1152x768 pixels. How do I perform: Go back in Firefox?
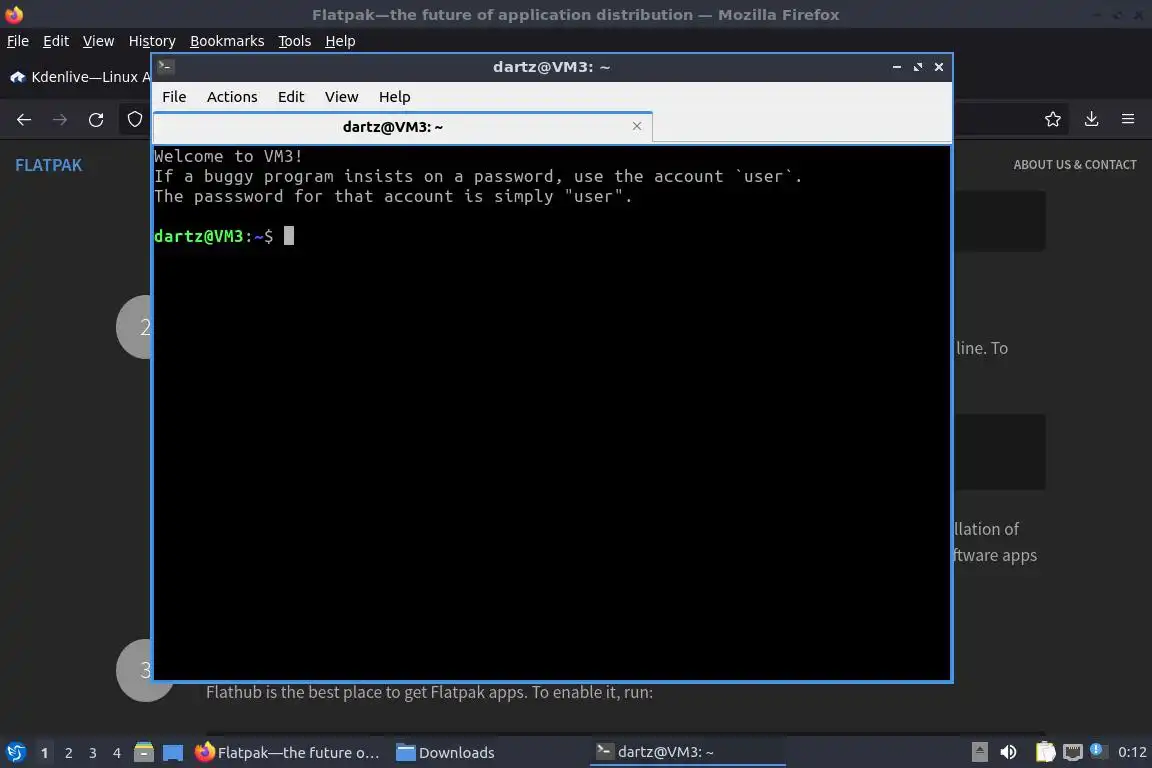24,120
